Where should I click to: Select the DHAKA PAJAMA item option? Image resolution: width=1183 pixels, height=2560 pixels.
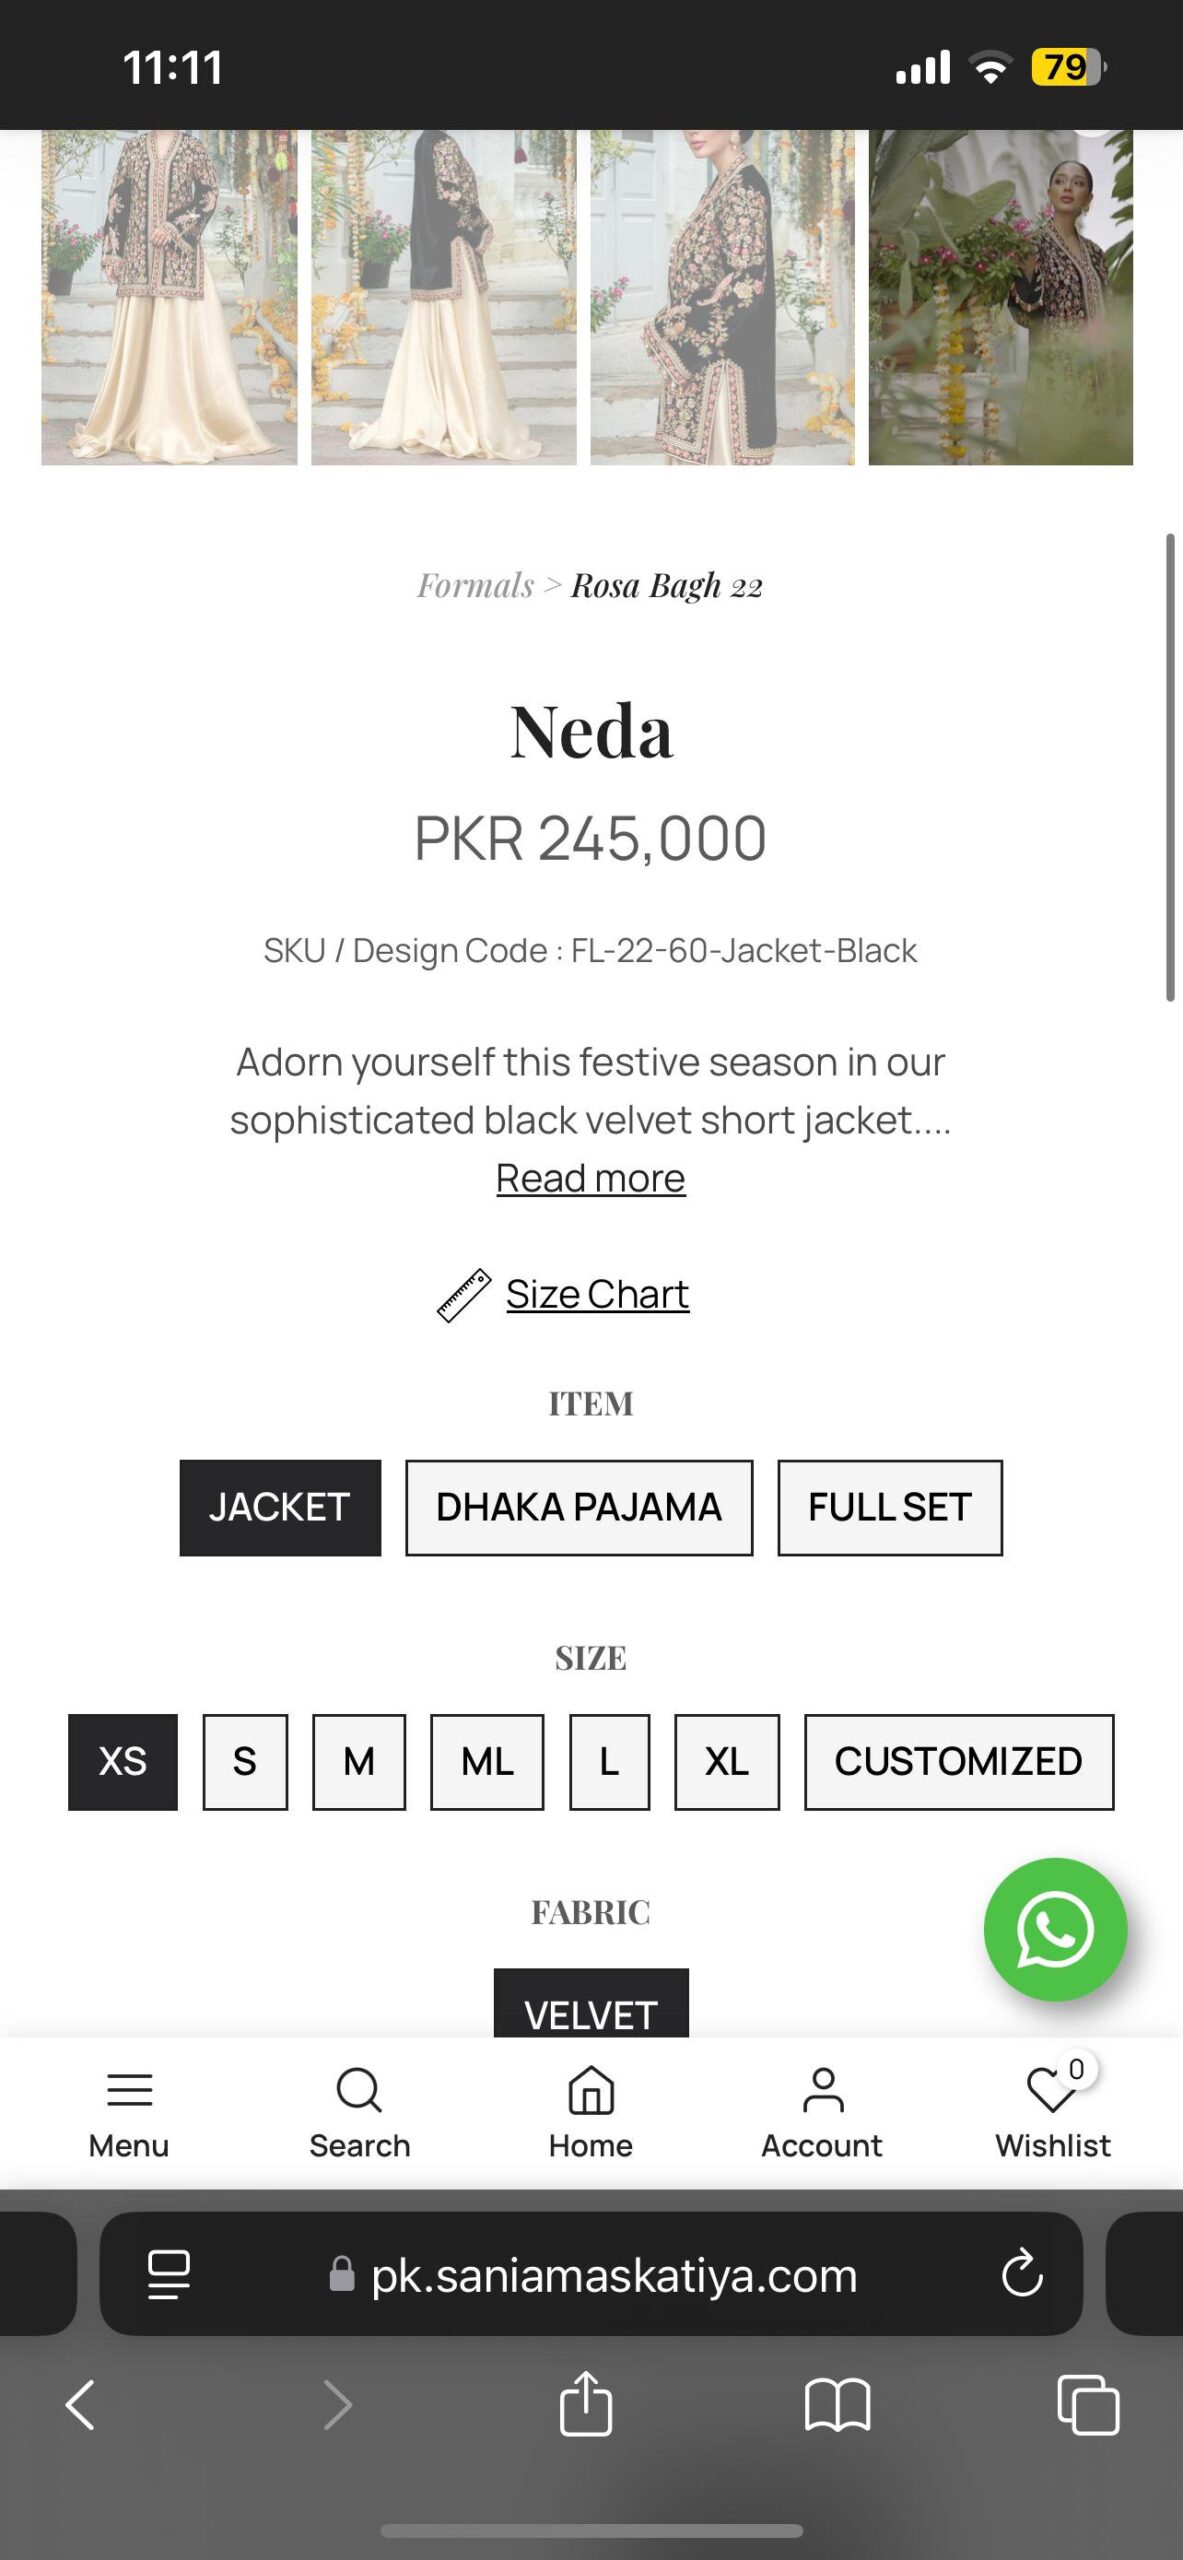[x=578, y=1507]
